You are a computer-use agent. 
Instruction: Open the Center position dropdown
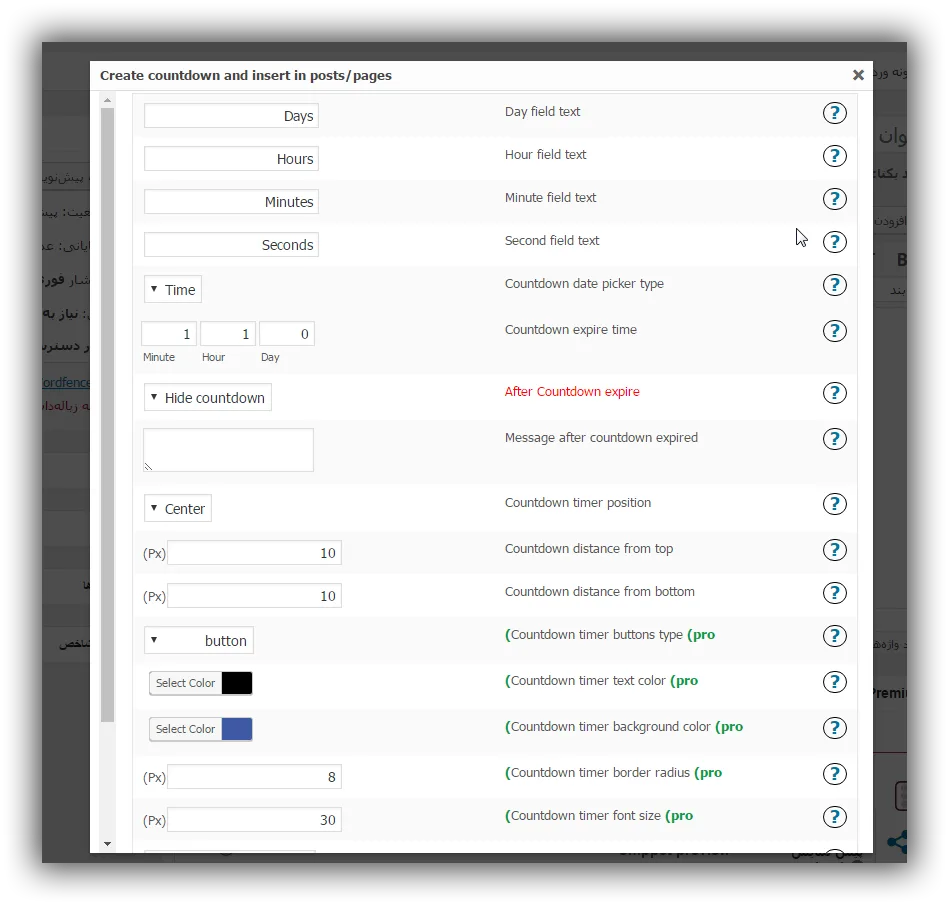(x=178, y=508)
